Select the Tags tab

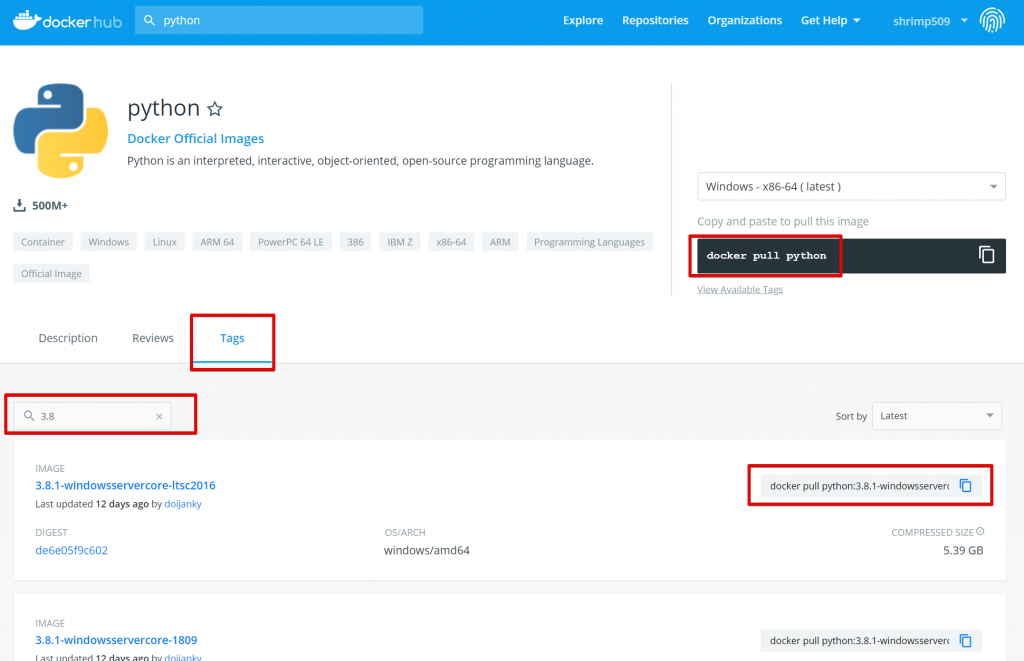click(232, 338)
